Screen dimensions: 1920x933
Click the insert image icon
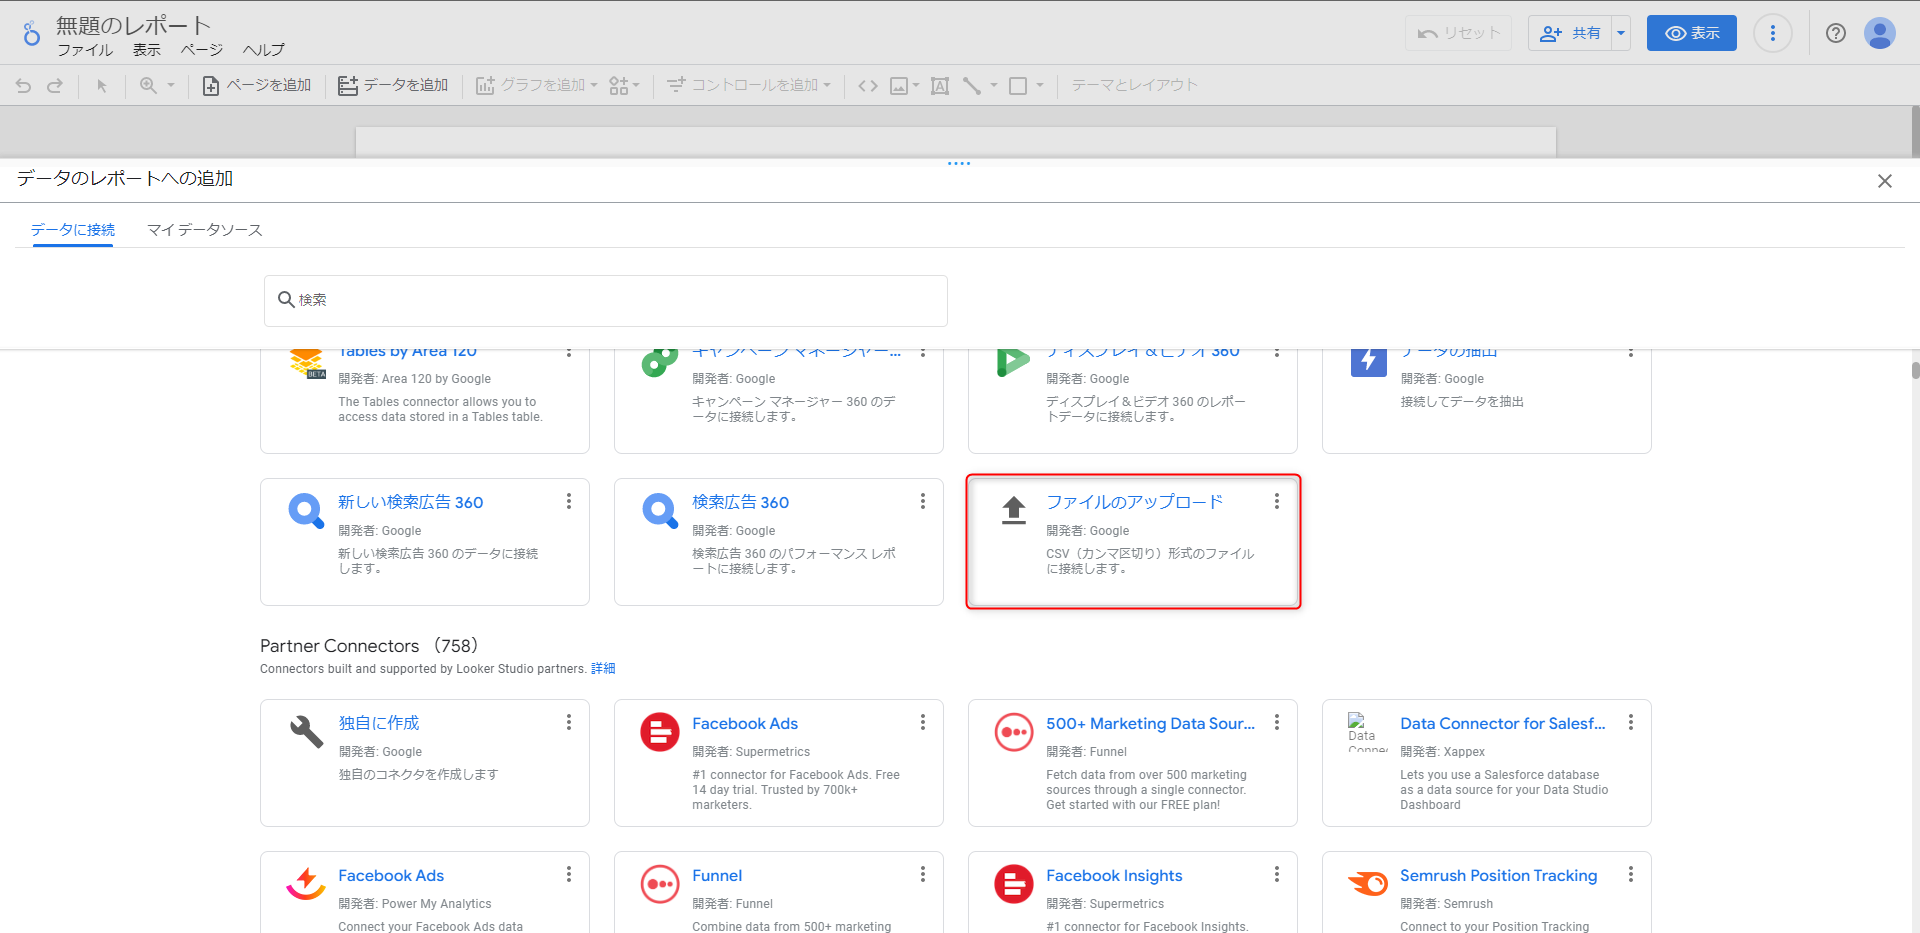click(899, 86)
